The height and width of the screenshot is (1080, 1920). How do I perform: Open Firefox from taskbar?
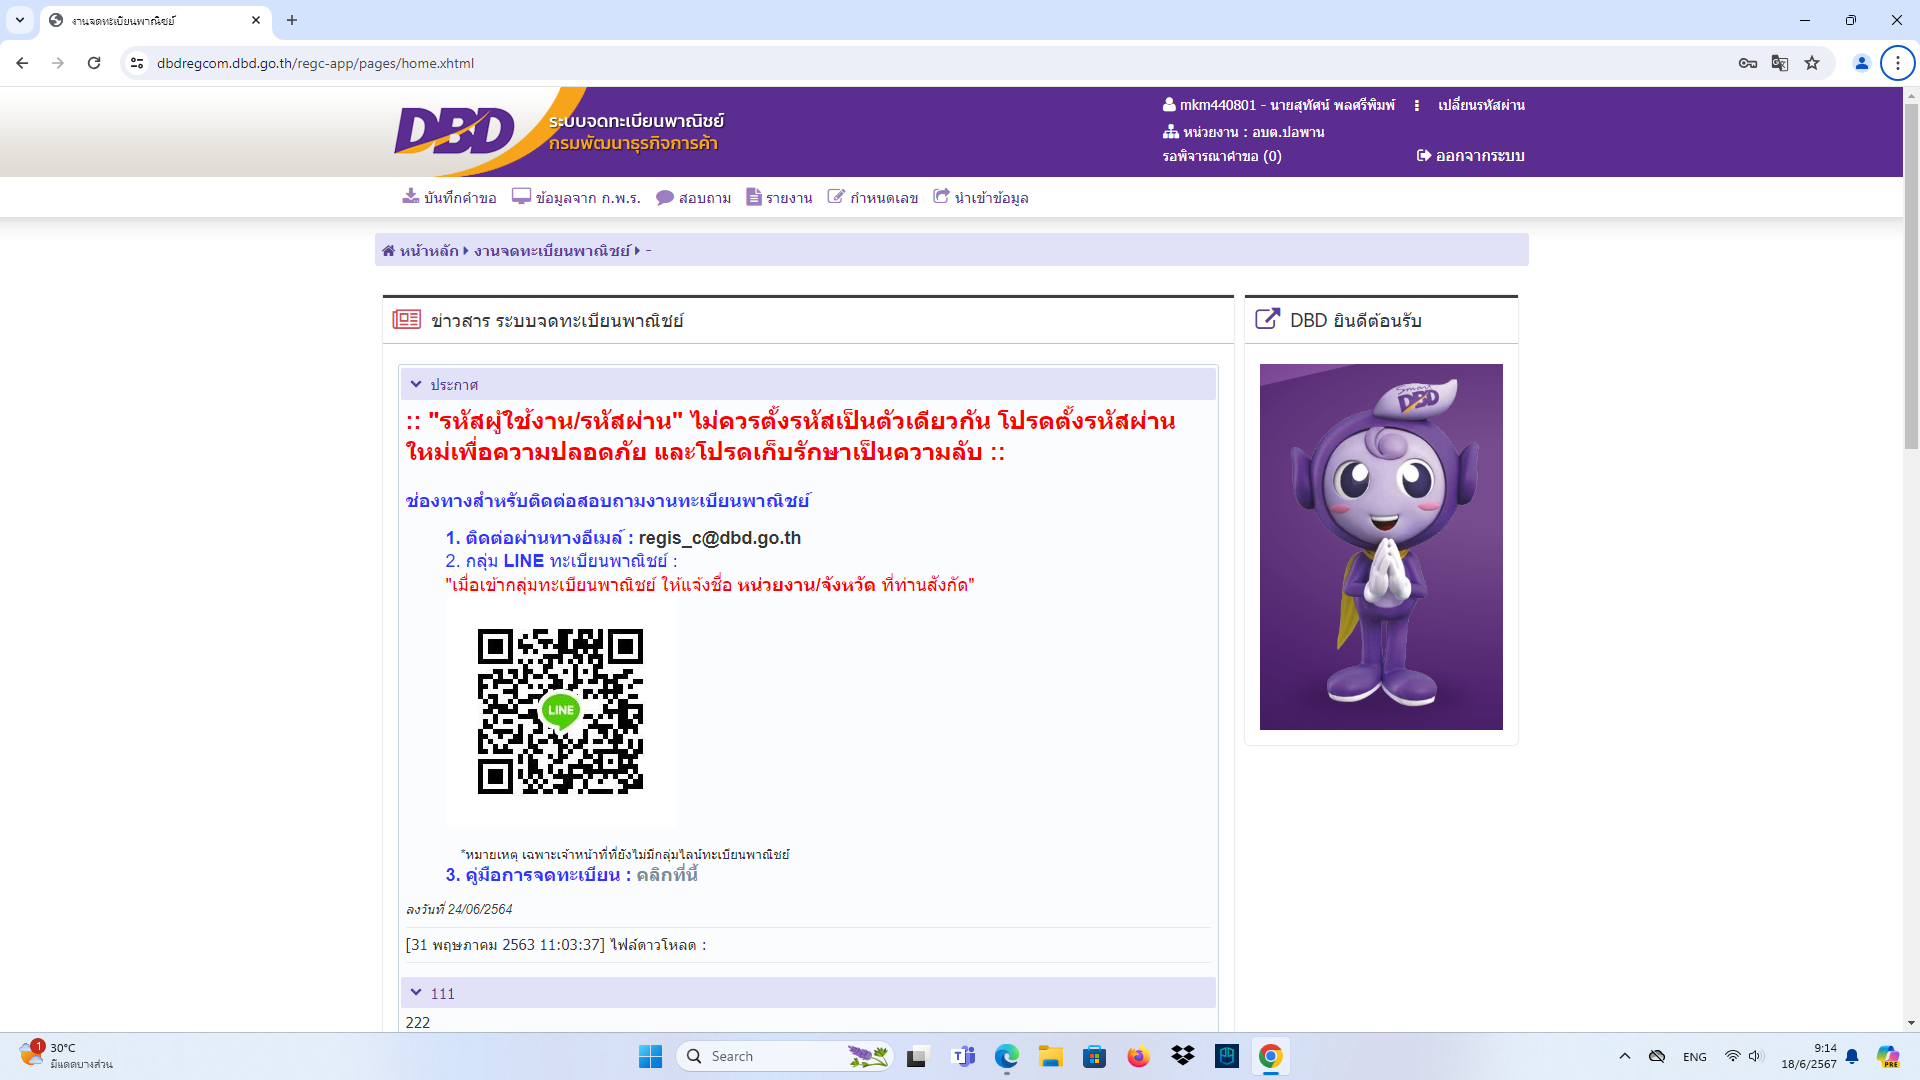(1138, 1056)
